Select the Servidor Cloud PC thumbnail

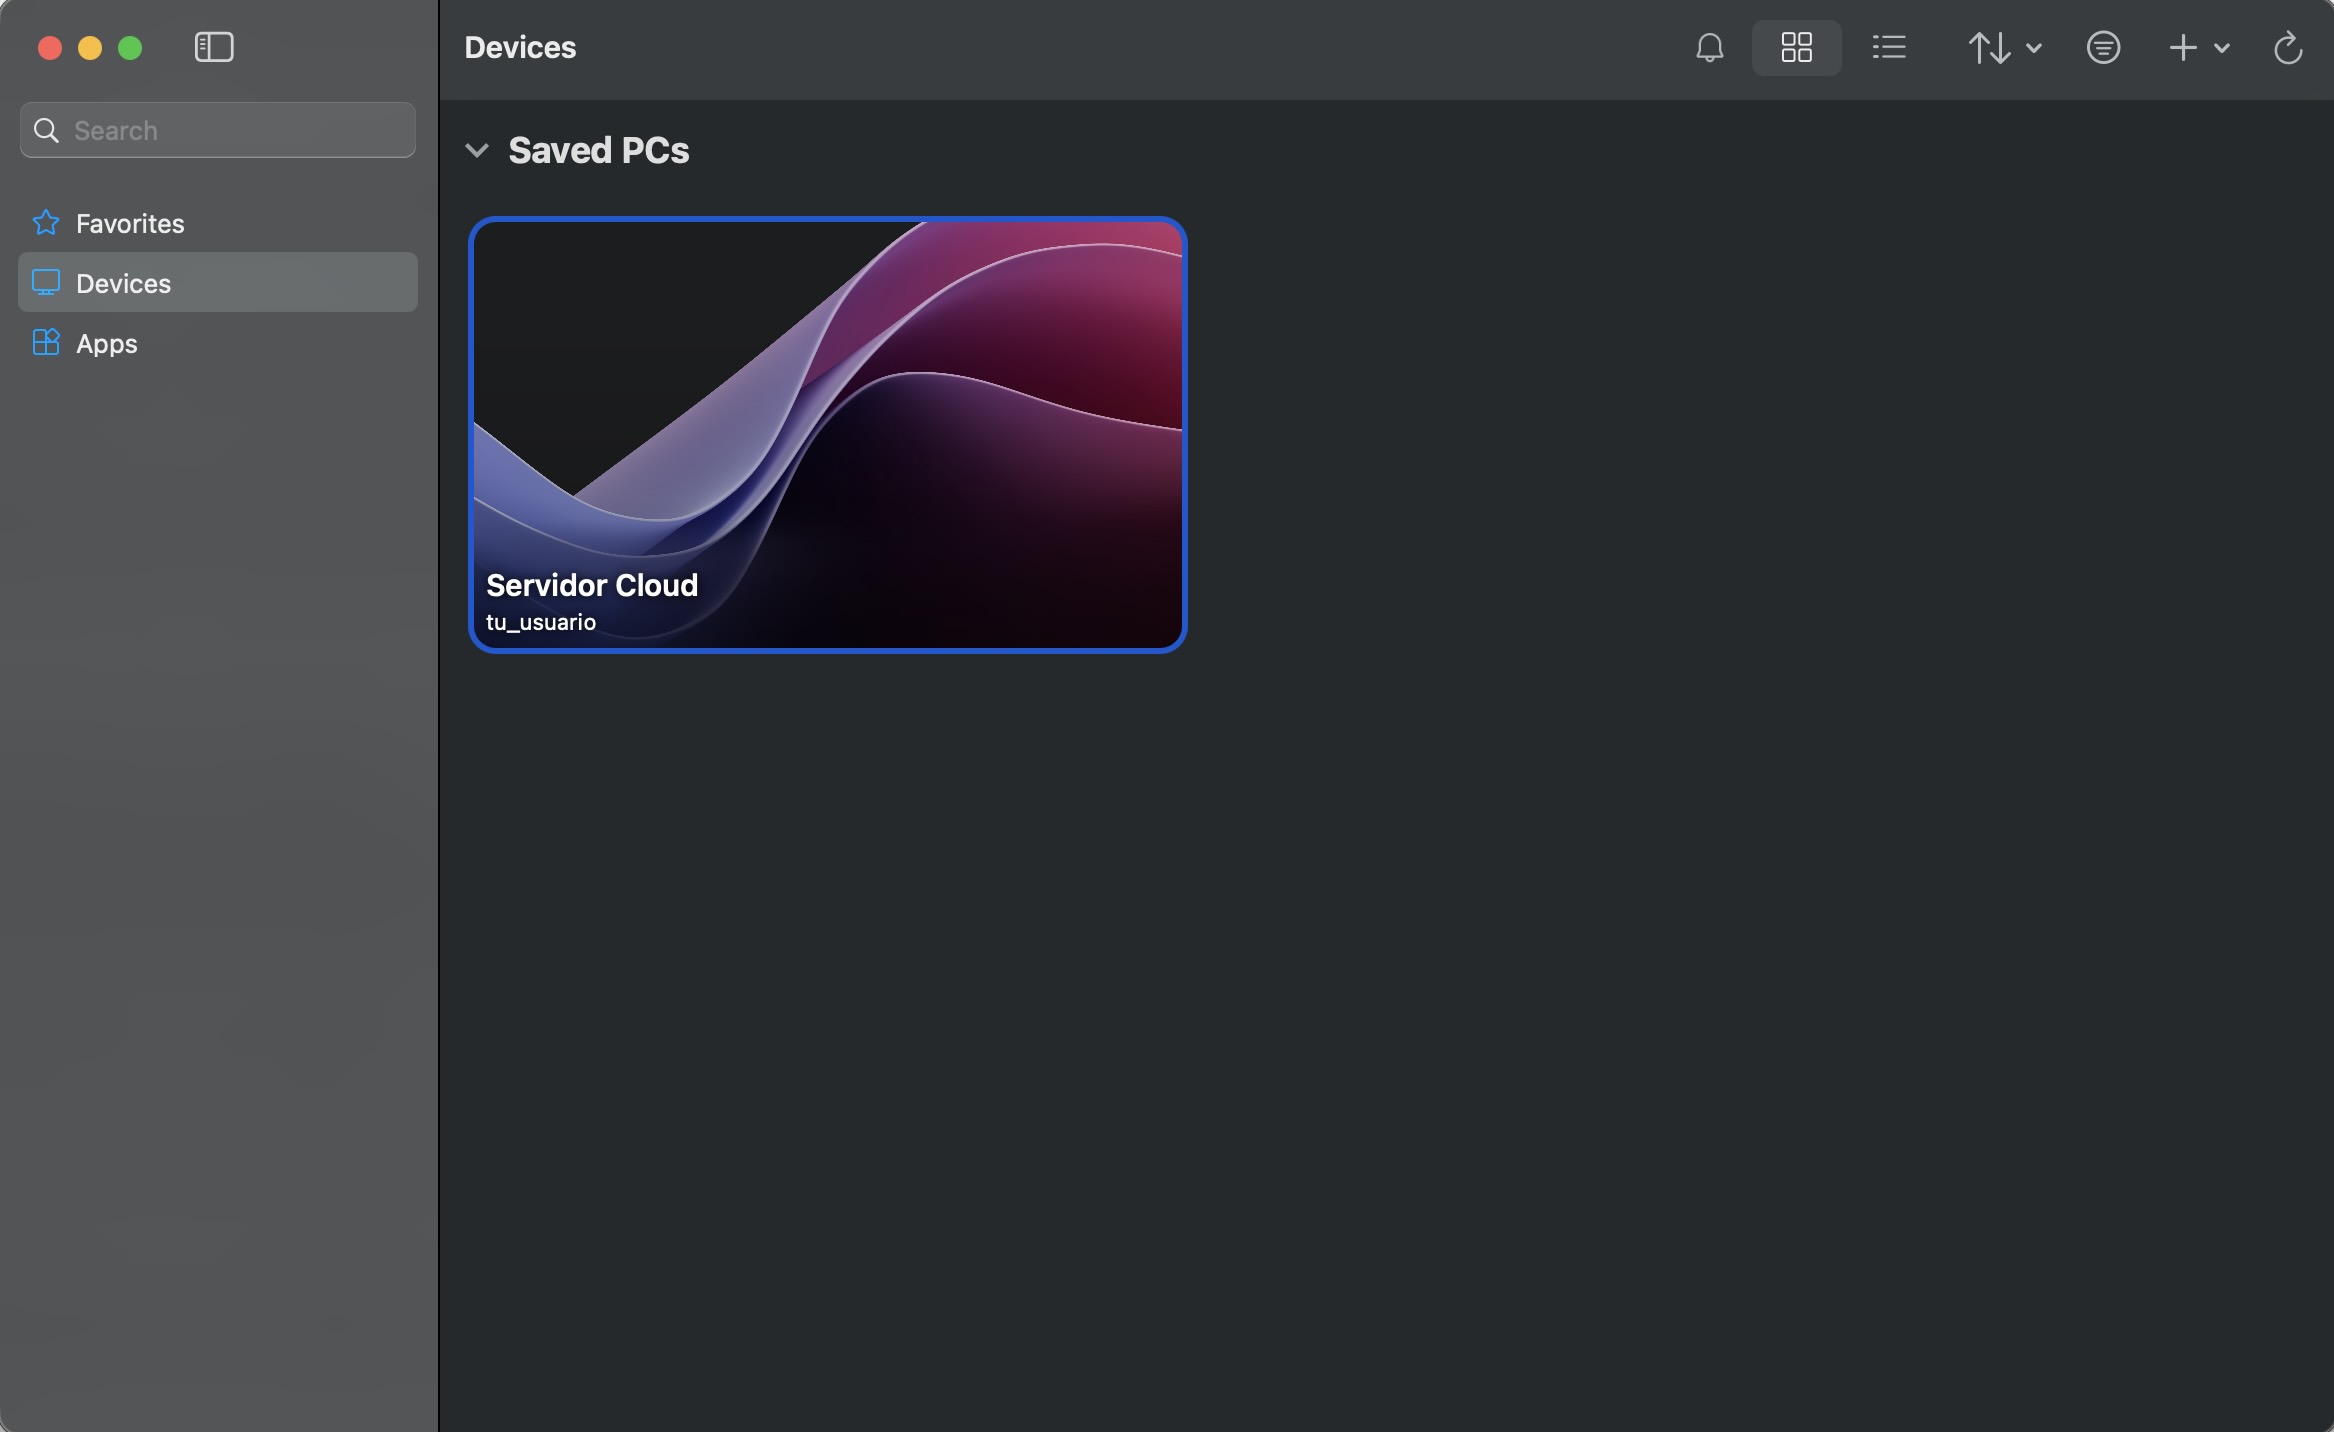827,434
